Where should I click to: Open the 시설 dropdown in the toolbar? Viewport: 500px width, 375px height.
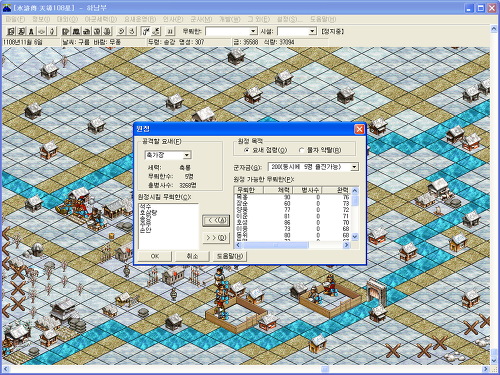click(296, 31)
